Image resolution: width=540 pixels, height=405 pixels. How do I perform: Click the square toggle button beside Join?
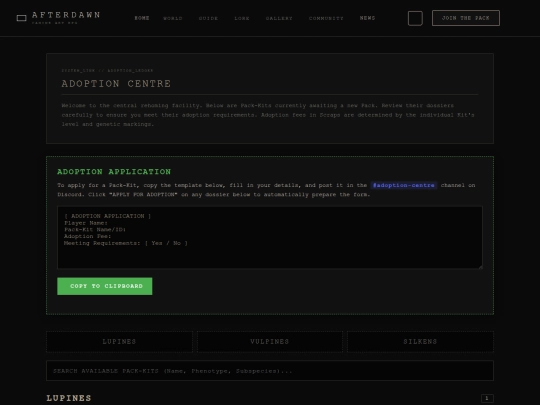coord(415,18)
